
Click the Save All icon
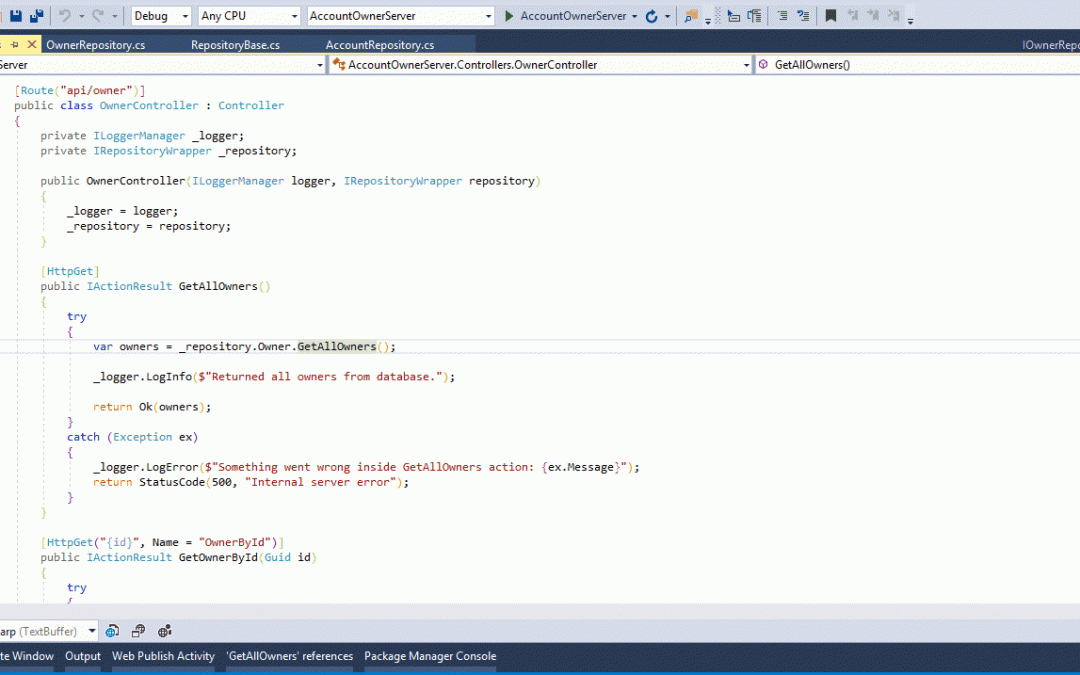point(37,16)
